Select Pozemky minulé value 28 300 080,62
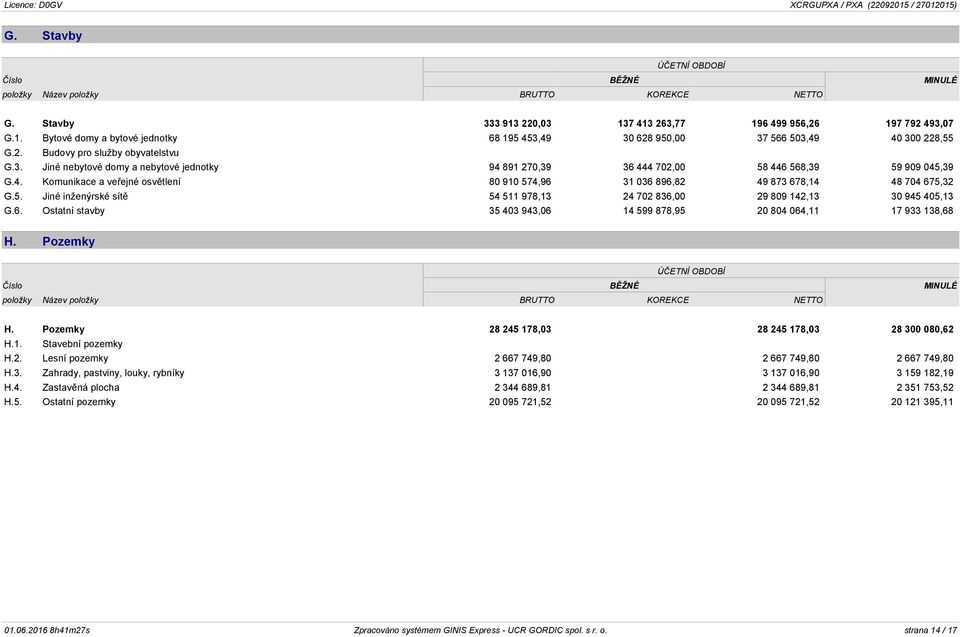Screen dimensions: 960x637 point(922,330)
